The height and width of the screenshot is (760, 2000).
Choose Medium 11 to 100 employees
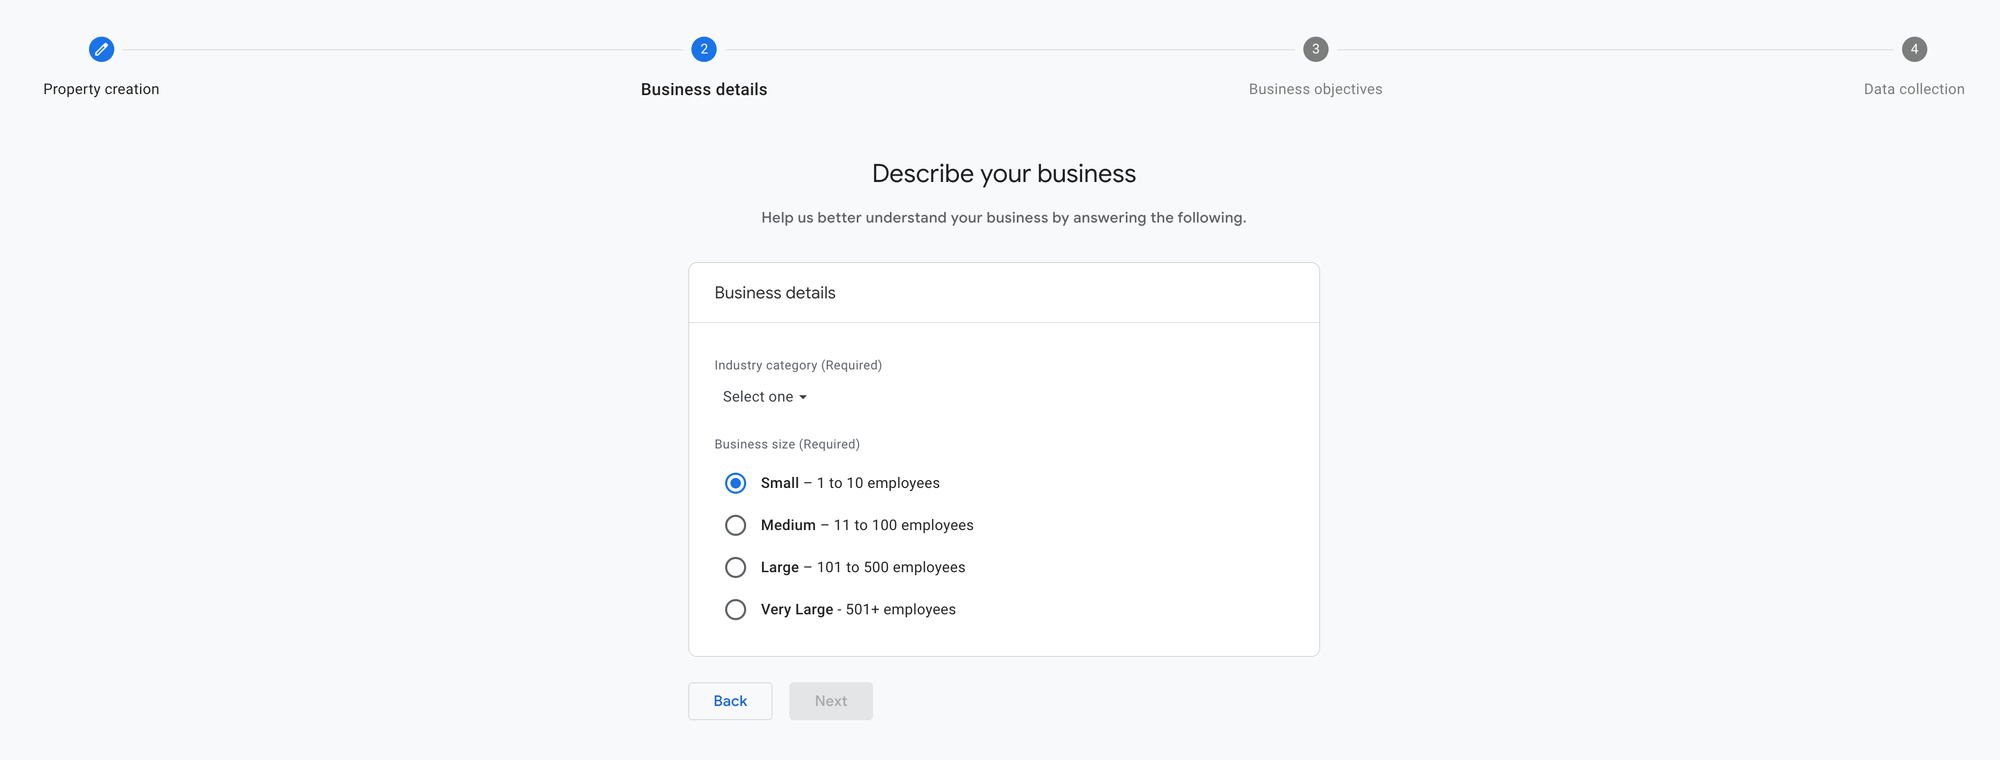coord(735,525)
